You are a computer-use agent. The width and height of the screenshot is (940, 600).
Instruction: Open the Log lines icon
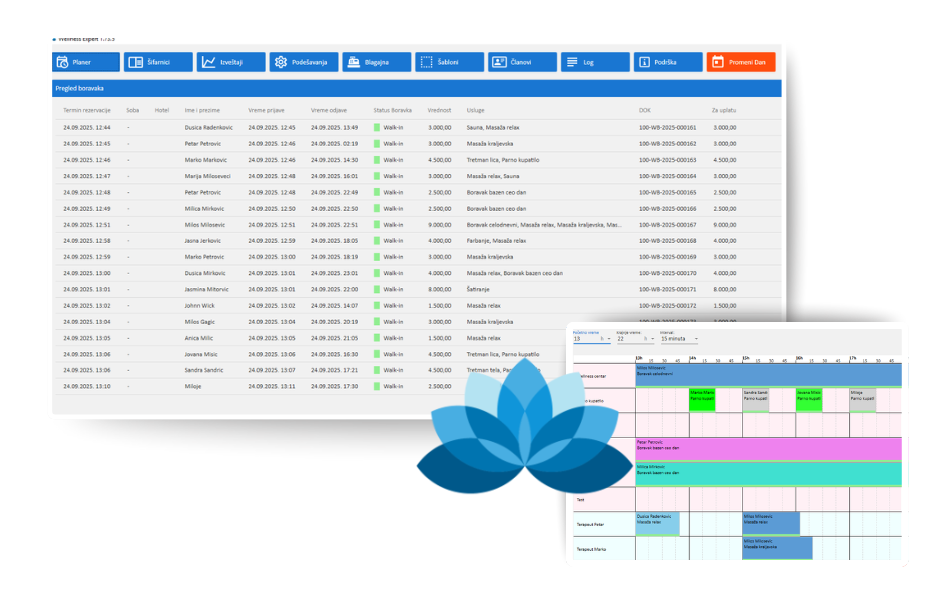pos(572,62)
